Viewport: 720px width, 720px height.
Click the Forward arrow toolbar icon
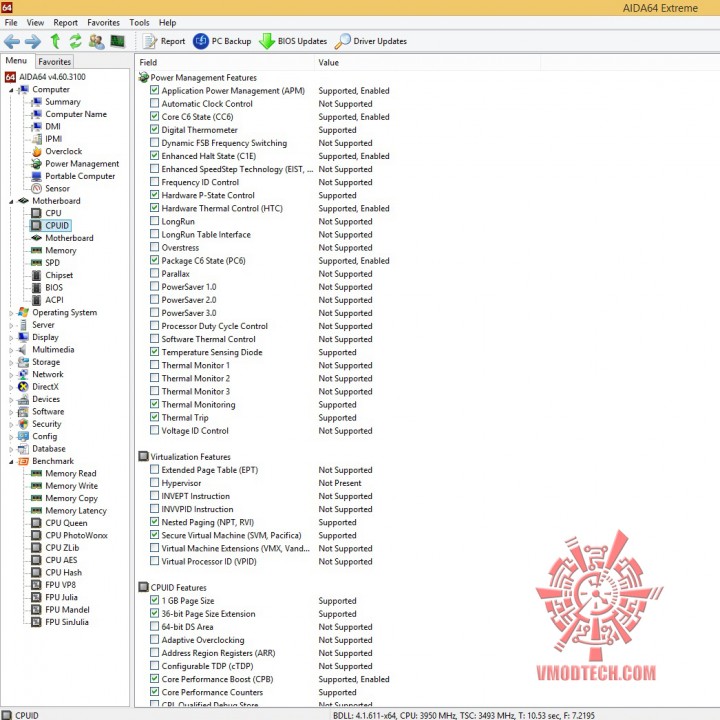(33, 41)
